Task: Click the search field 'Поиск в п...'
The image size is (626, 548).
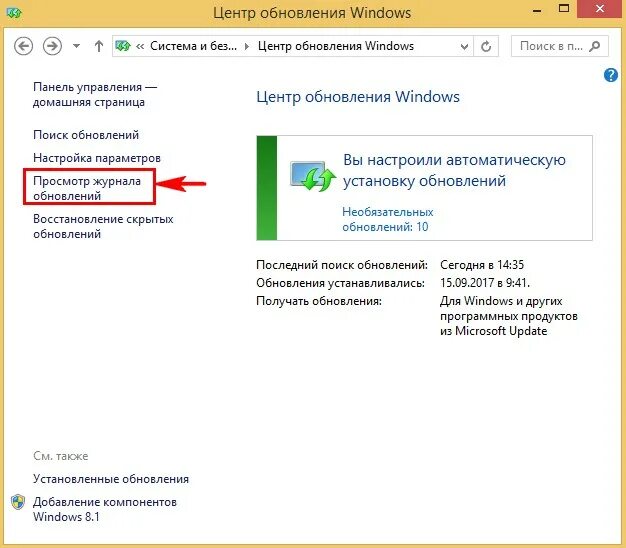Action: pos(560,46)
